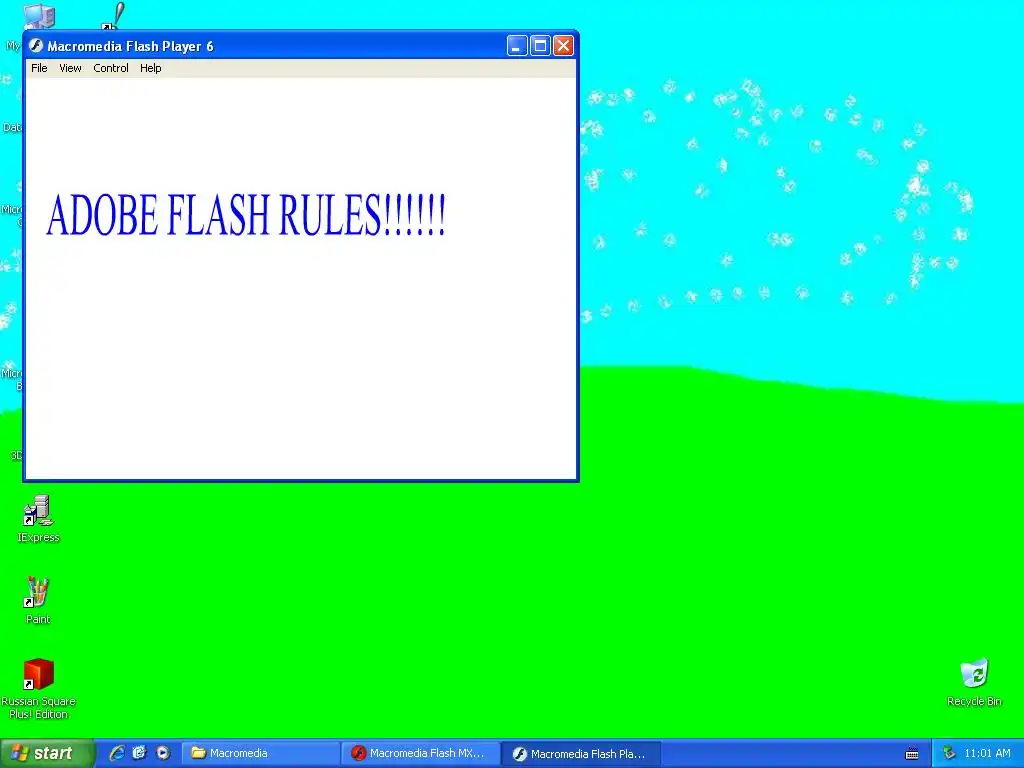Maximize the Flash Player 6 window
This screenshot has height=768, width=1024.
point(540,46)
